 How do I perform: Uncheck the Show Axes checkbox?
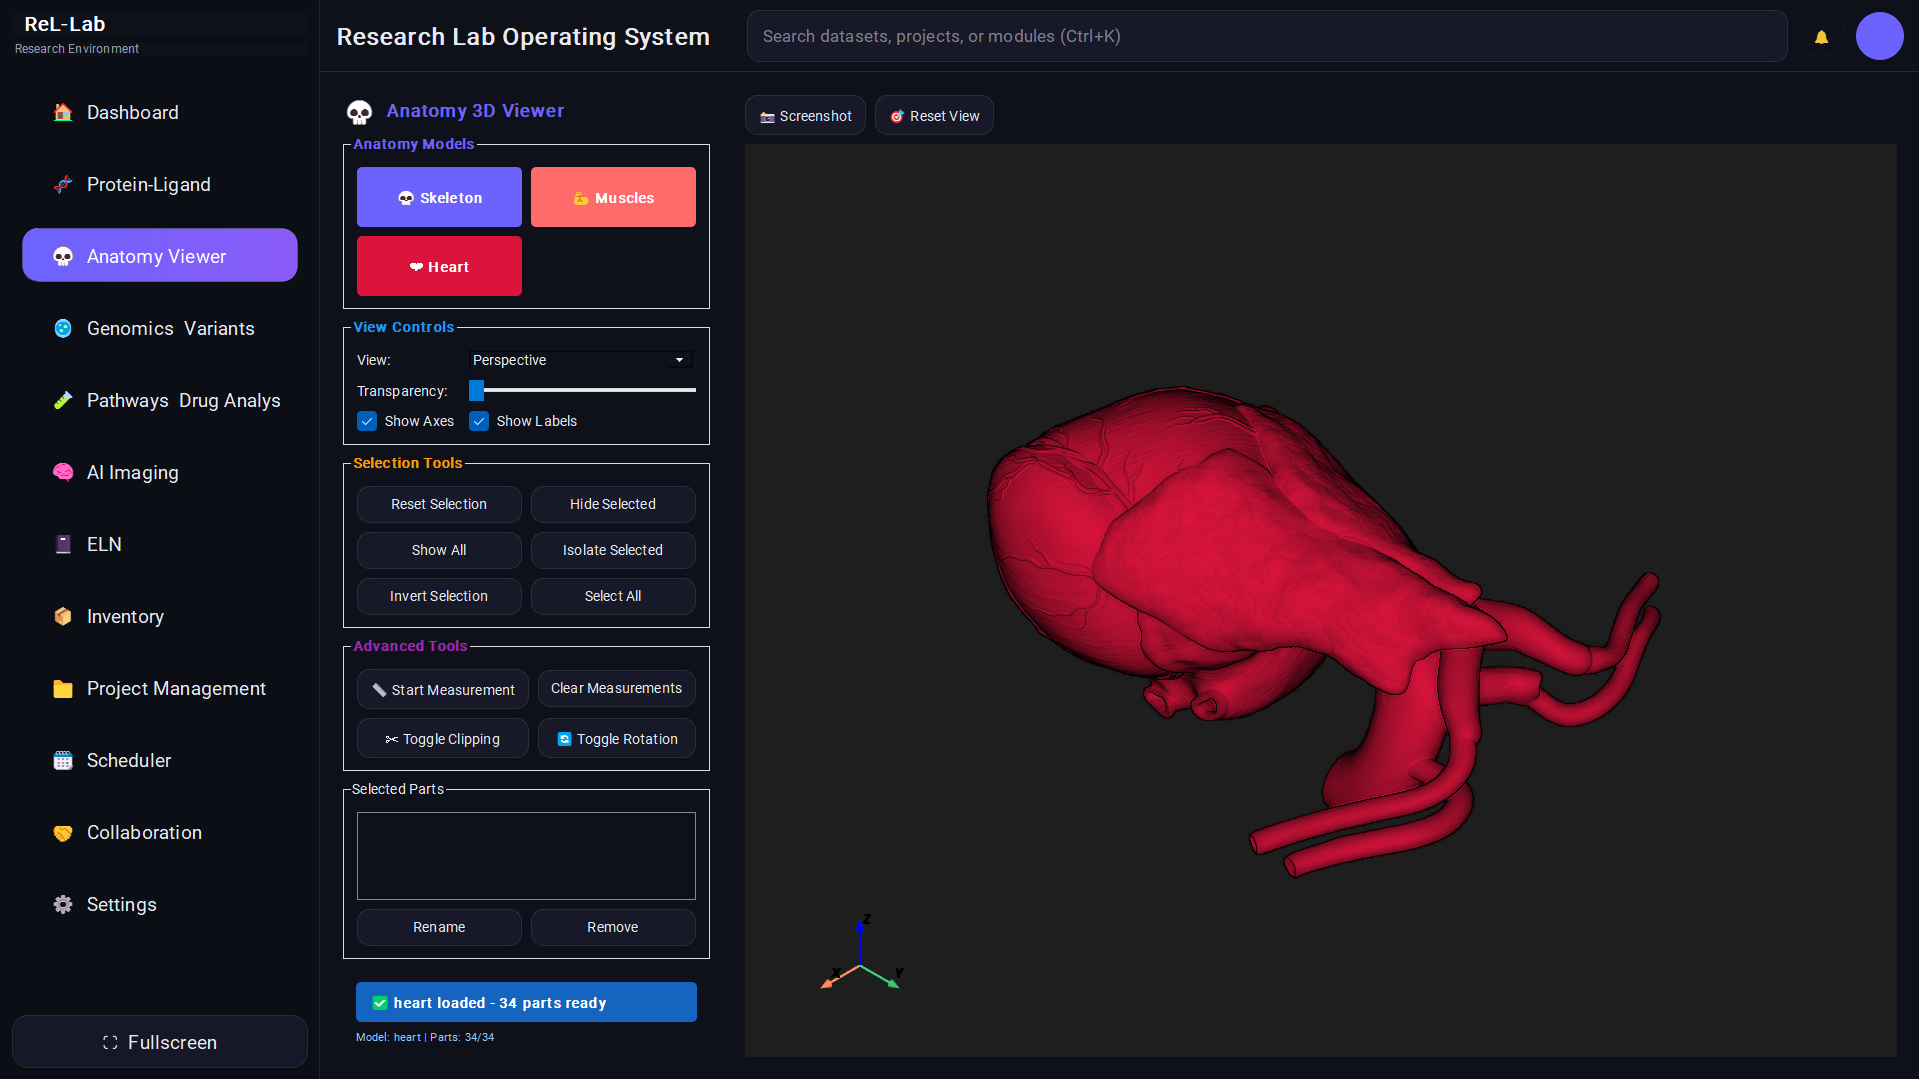click(x=368, y=421)
